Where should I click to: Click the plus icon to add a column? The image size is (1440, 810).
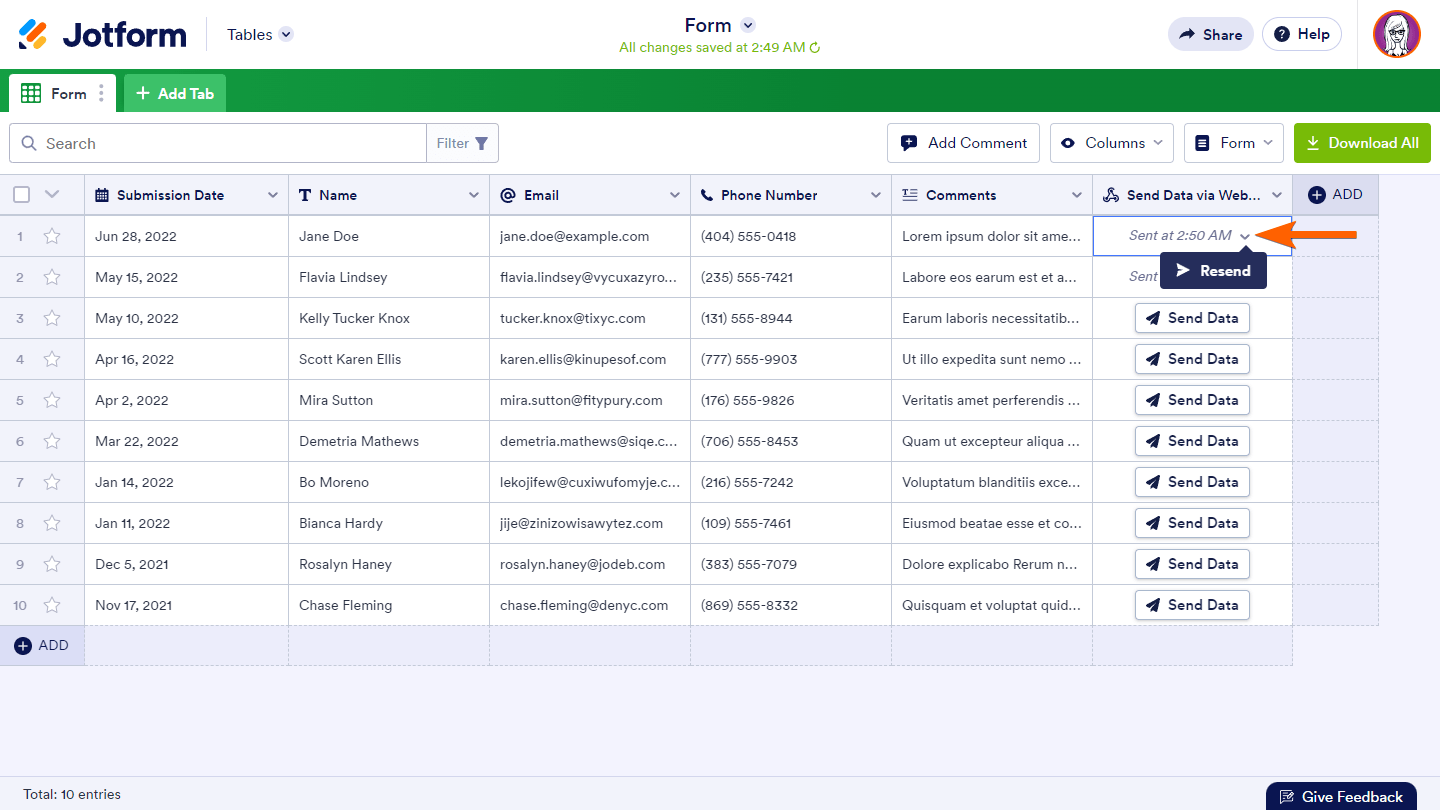click(1317, 195)
